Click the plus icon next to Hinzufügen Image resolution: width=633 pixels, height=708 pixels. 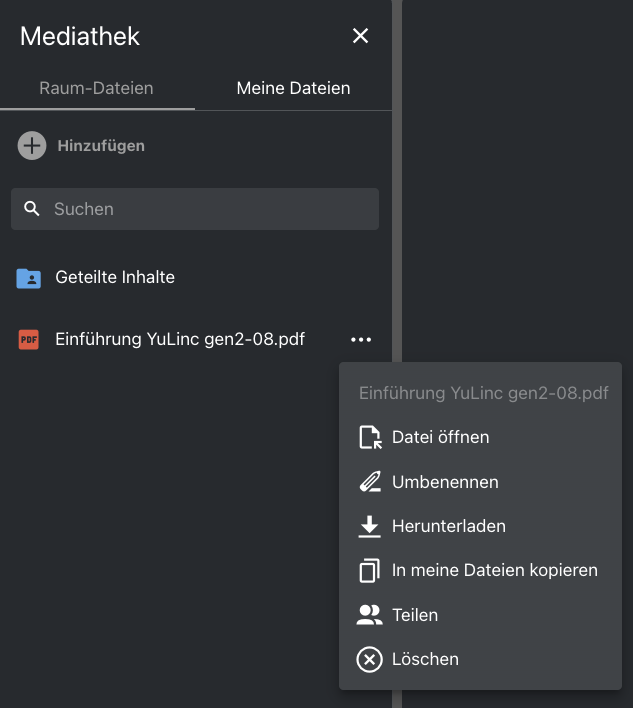pos(32,146)
